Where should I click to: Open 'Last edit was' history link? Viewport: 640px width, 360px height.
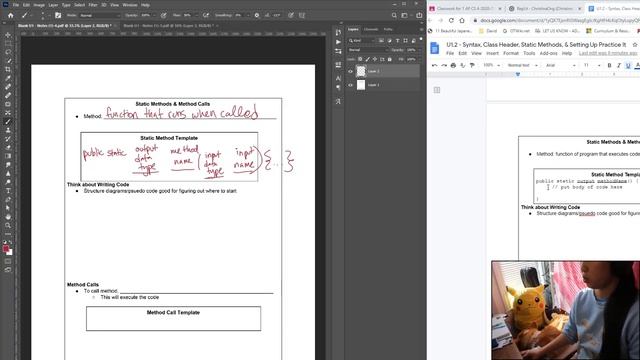[608, 53]
